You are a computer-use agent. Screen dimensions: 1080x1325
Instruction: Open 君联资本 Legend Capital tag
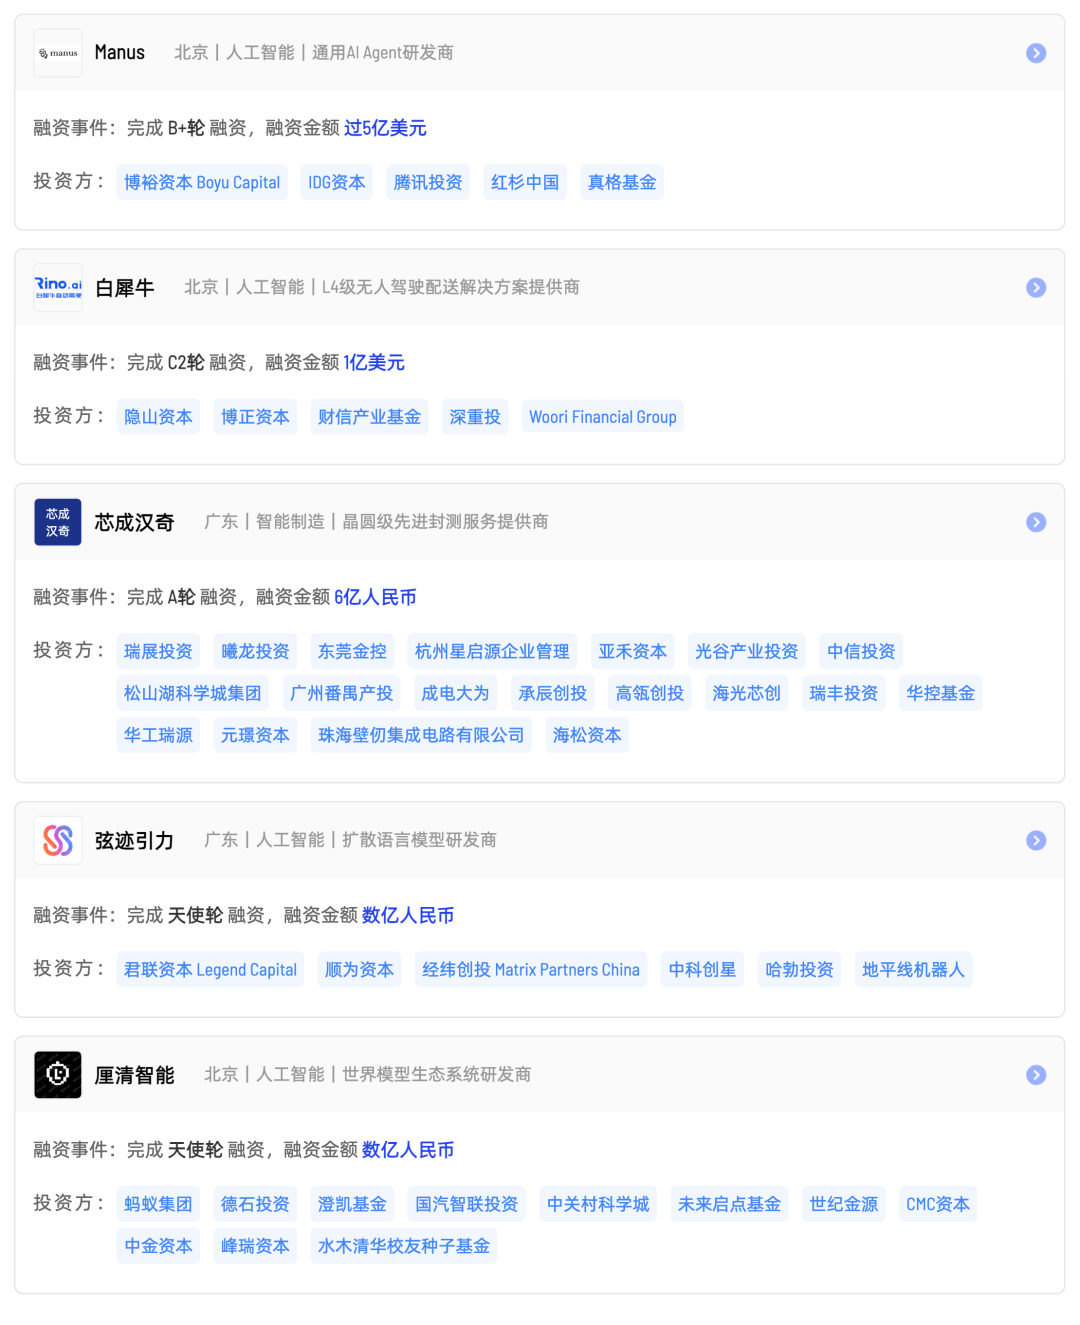pos(210,970)
